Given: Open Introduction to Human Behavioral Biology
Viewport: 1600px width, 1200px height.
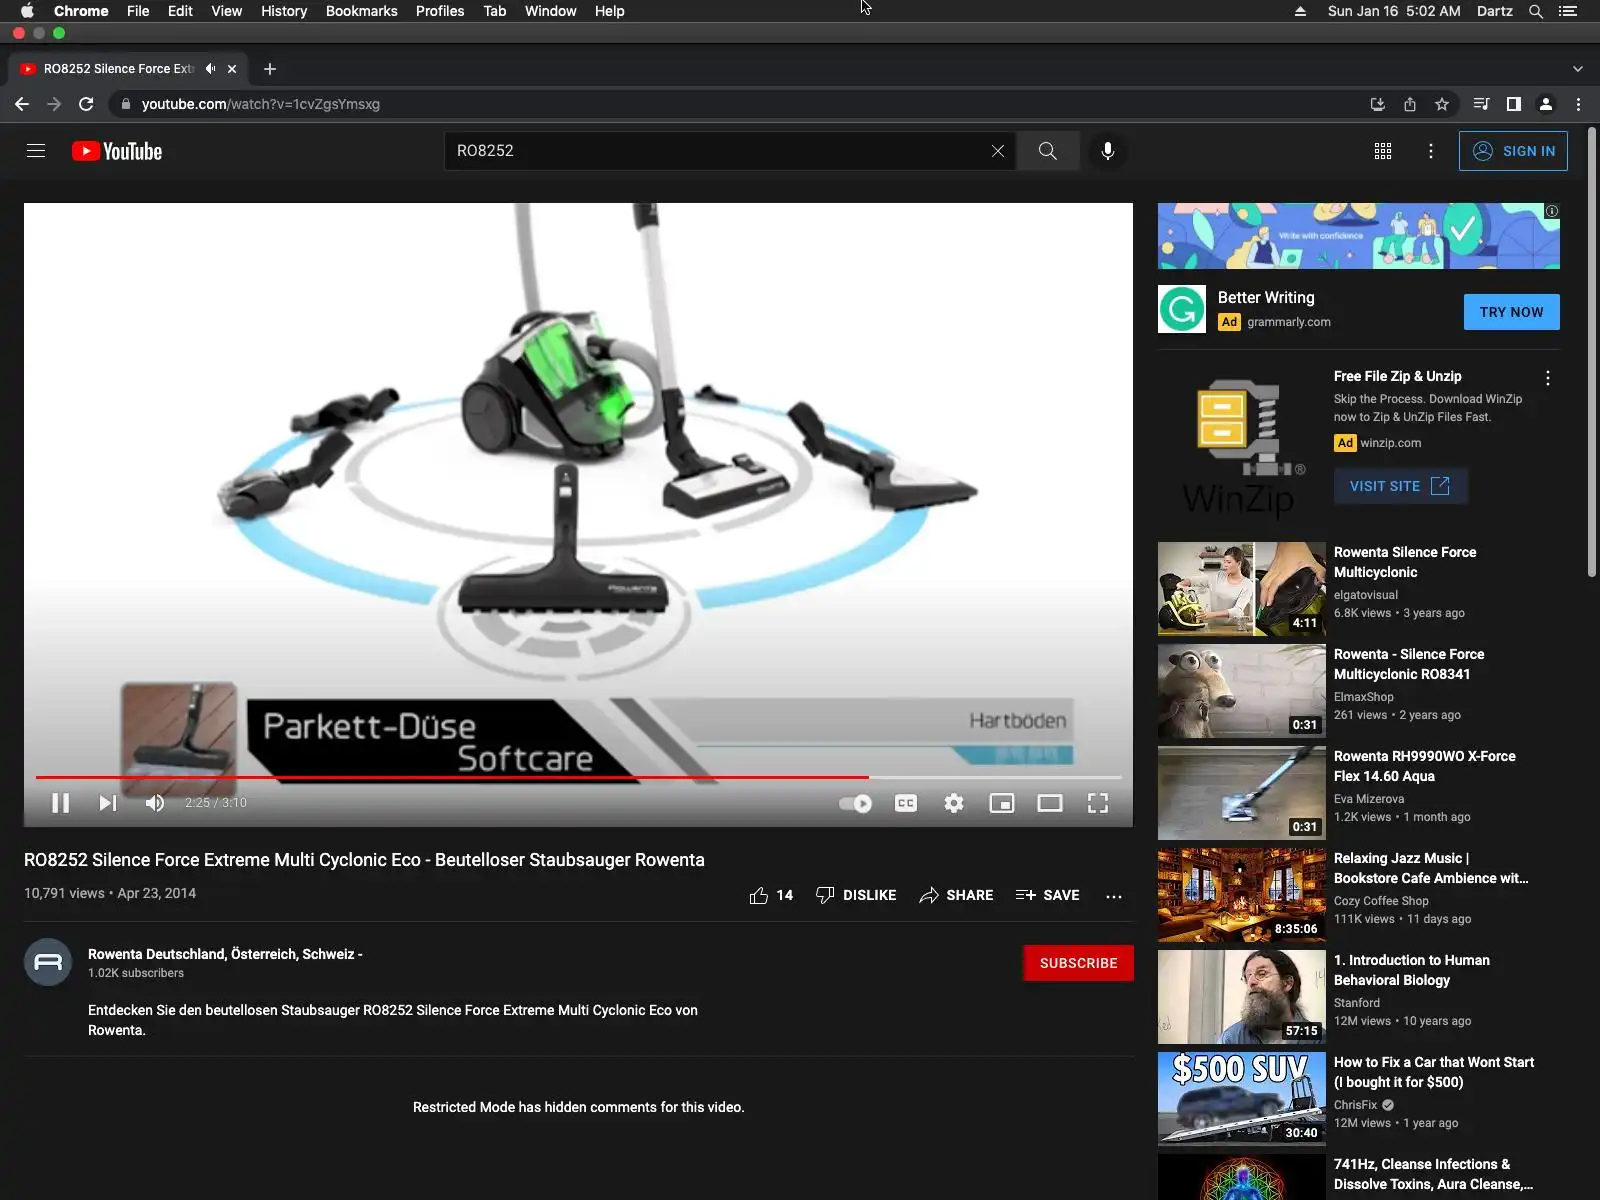Looking at the screenshot, I should (x=1411, y=970).
